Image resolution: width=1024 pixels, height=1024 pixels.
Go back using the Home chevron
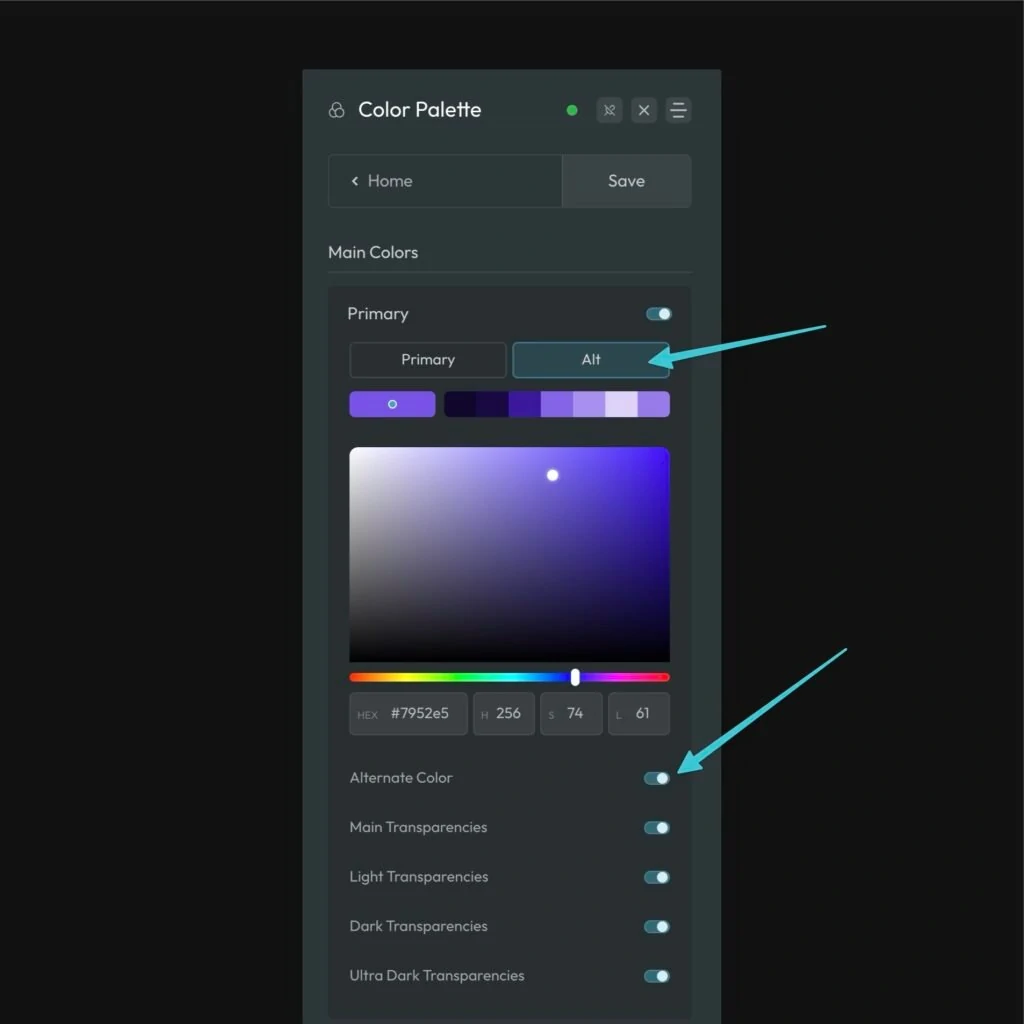355,181
